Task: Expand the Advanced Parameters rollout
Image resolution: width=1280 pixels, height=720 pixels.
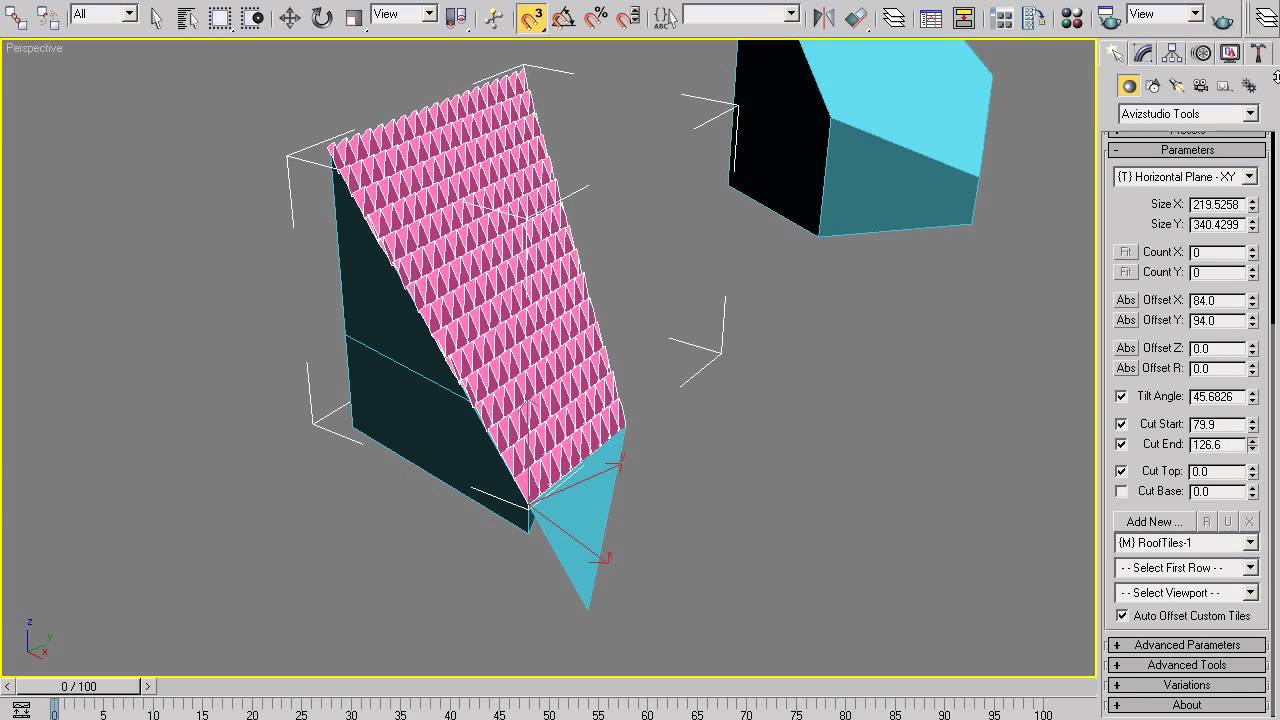Action: 1187,645
